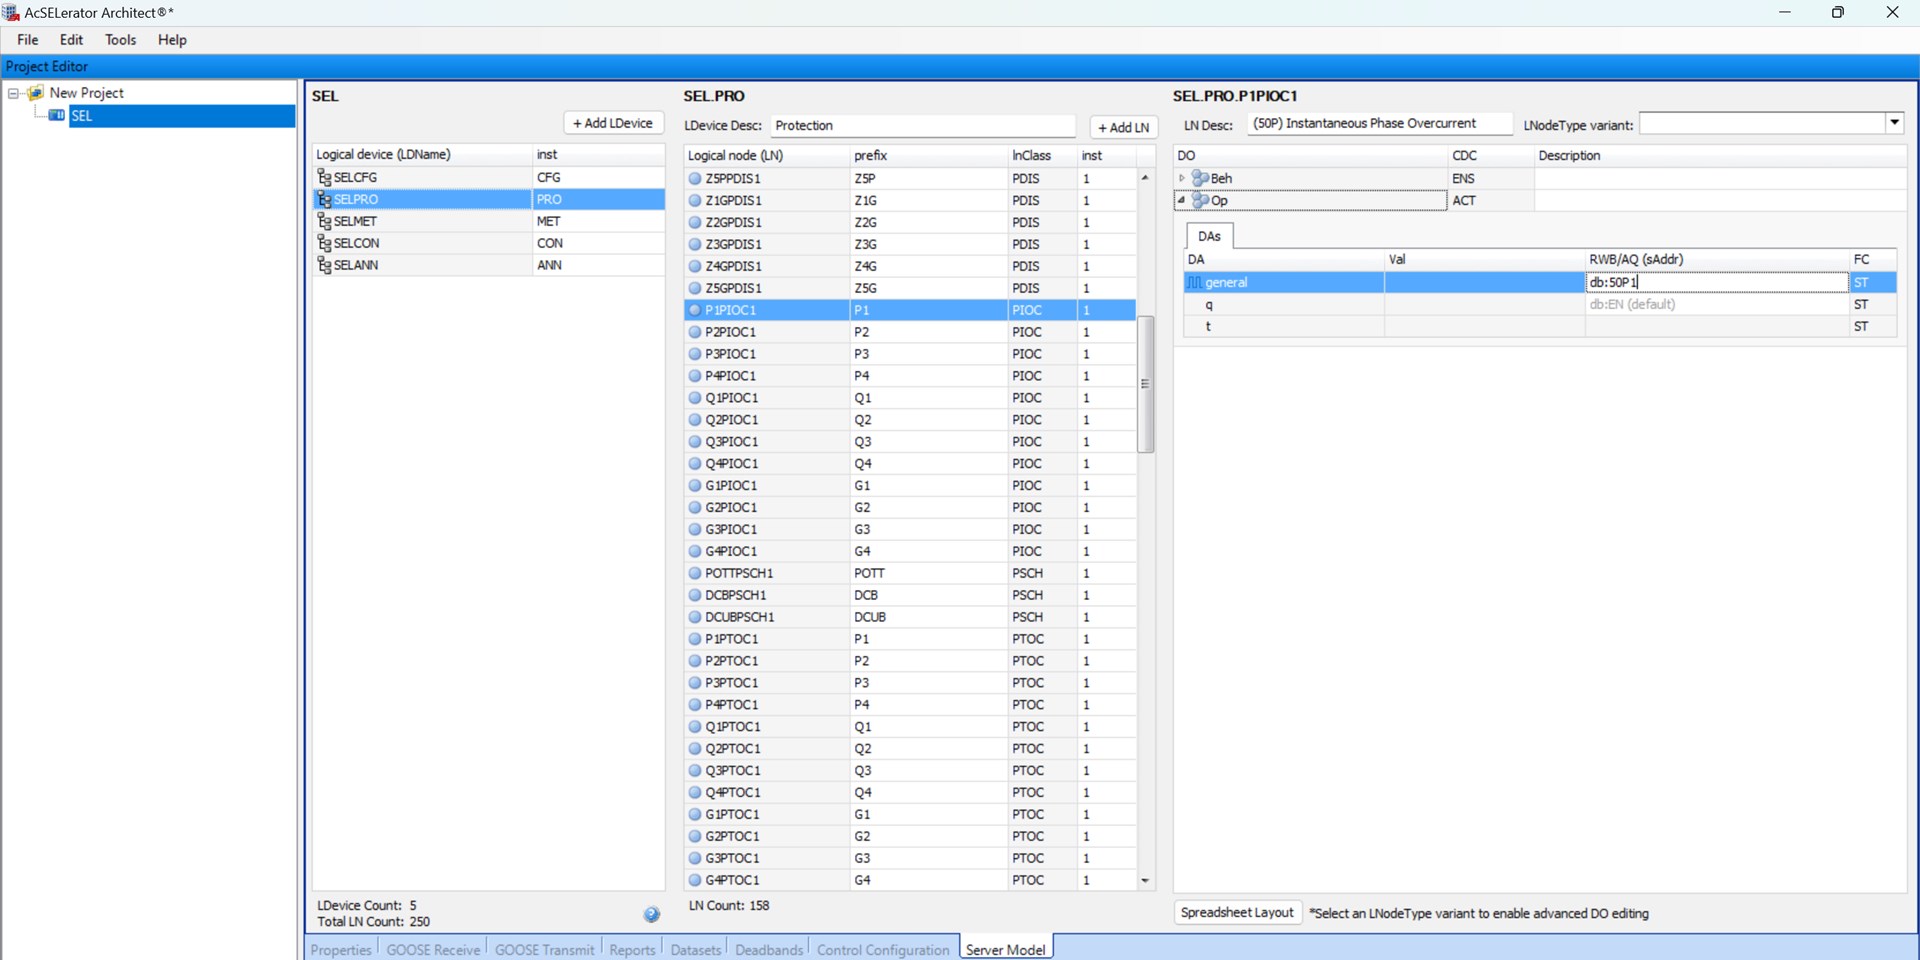Switch to the GOOSE Transmit tab

point(544,949)
